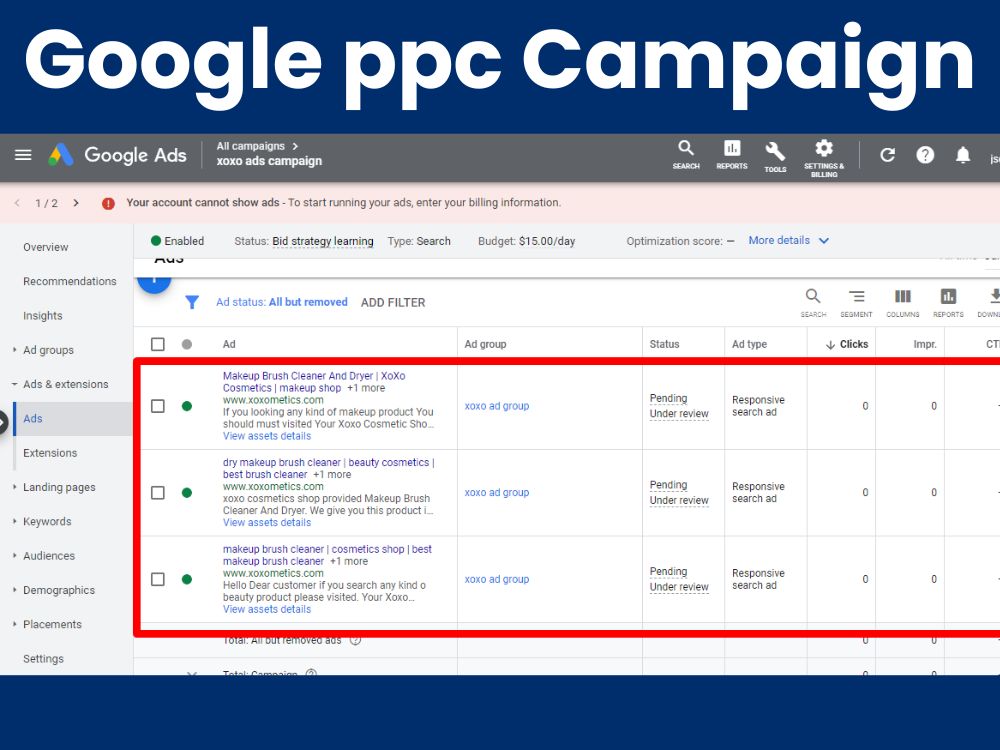Select the dry makeup brush cleaner ad checkbox
1000x750 pixels.
158,493
